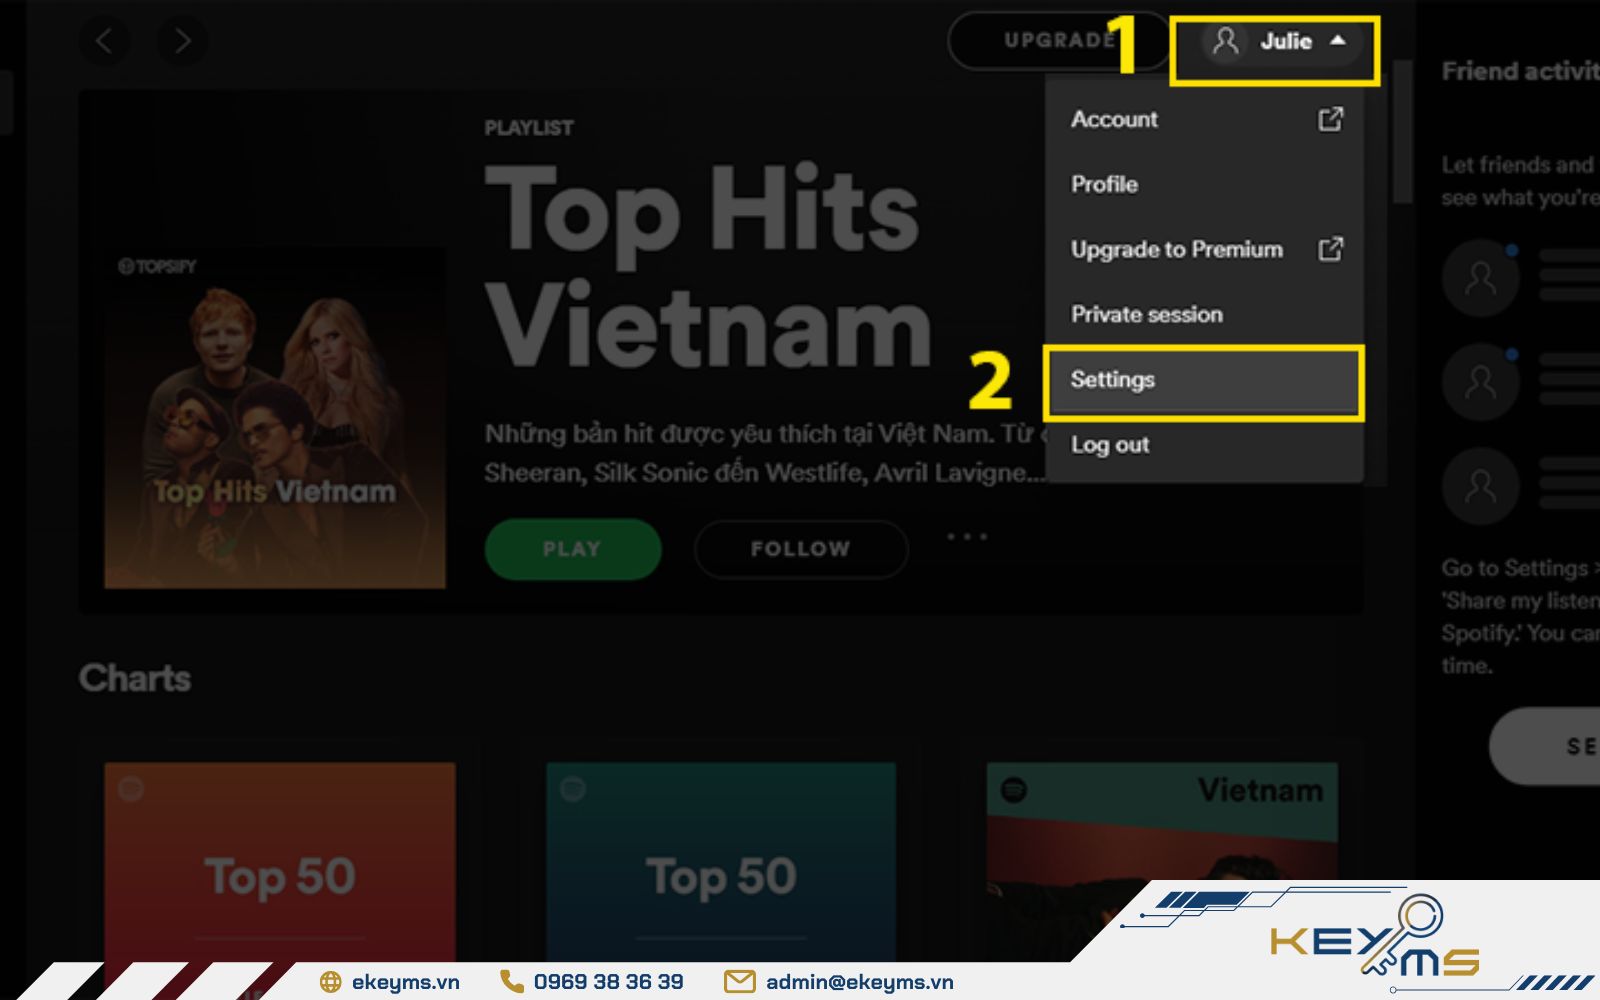Select Log out in the user menu

click(1205, 445)
